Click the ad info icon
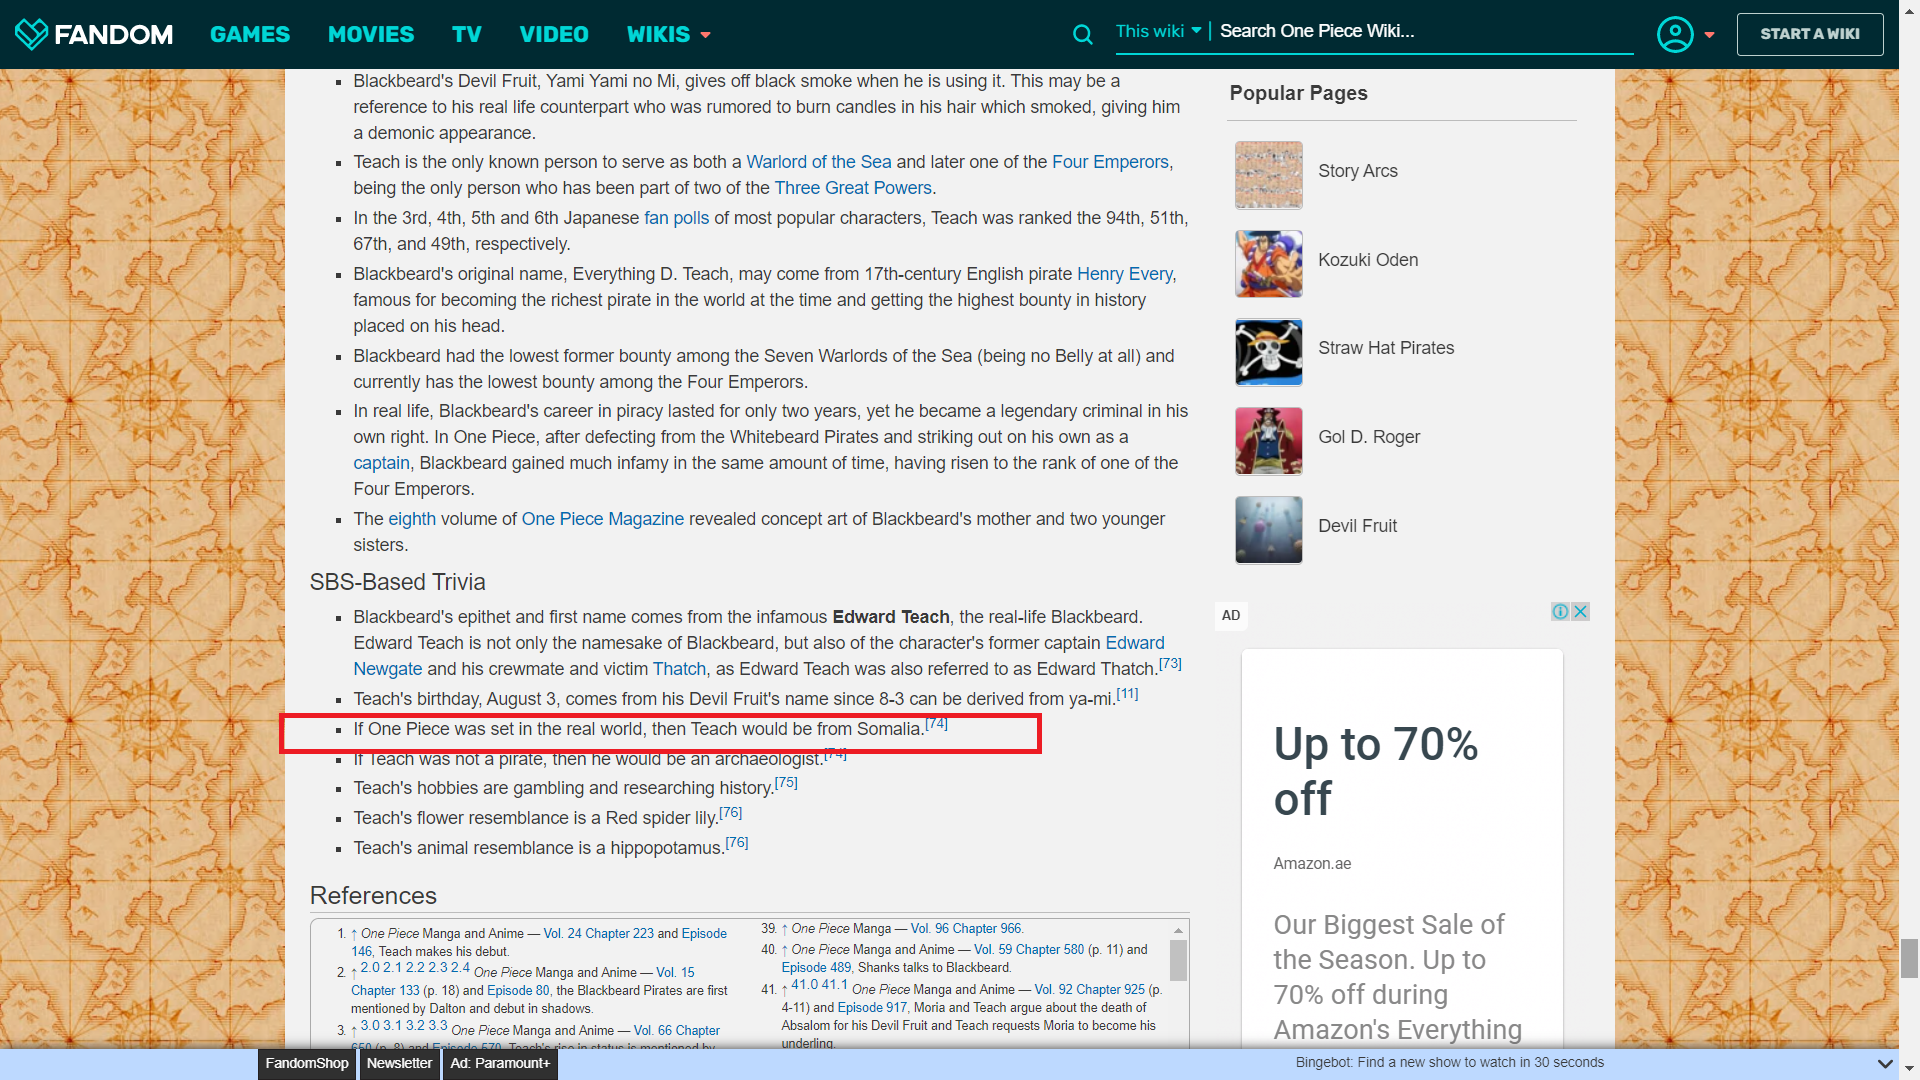The image size is (1920, 1080). [x=1560, y=611]
